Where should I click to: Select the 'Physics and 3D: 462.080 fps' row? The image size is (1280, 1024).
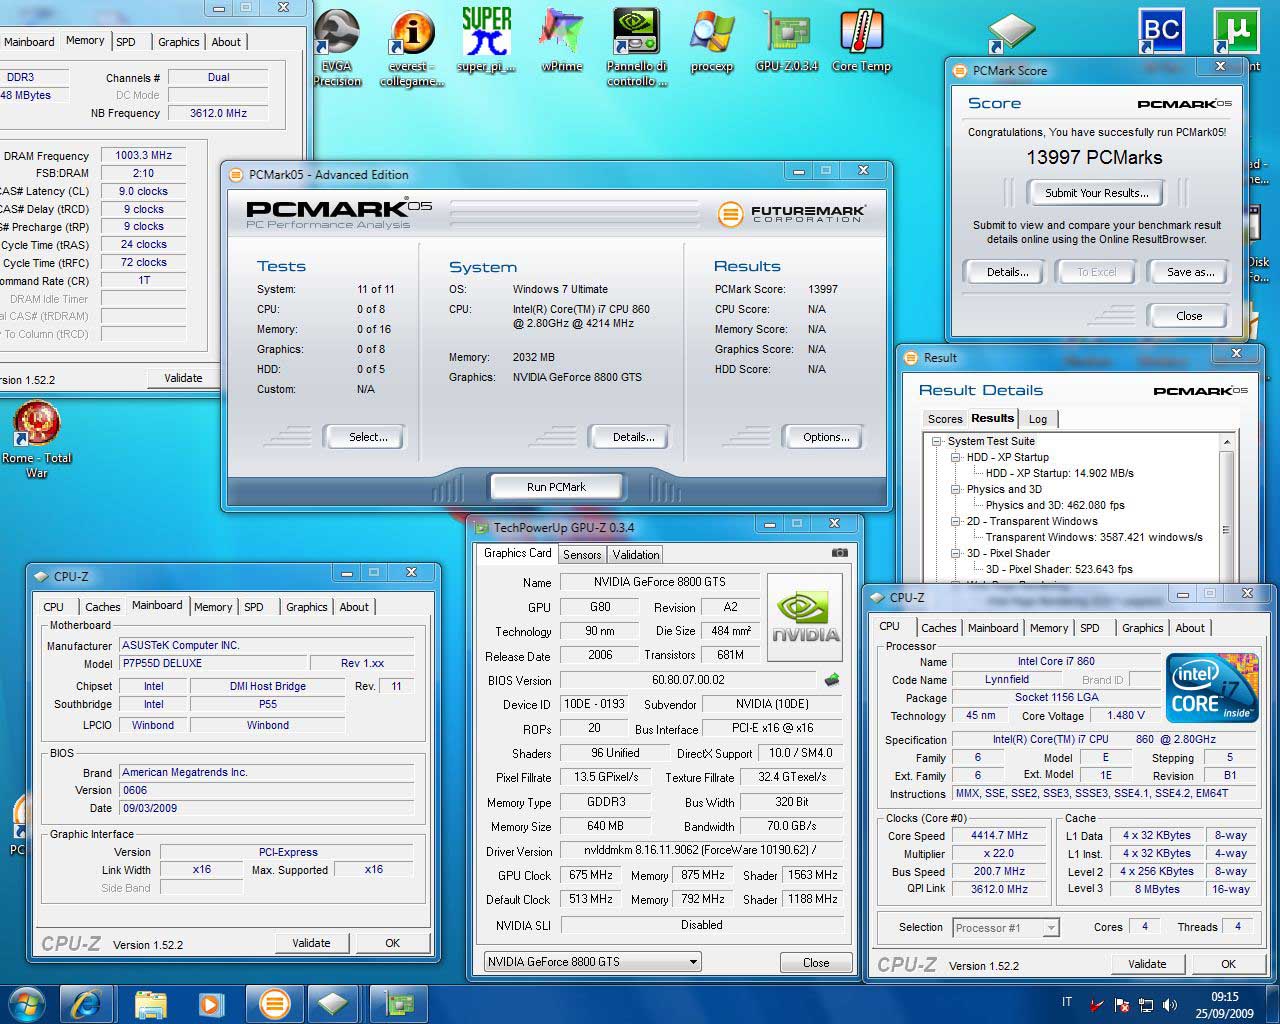point(1055,505)
